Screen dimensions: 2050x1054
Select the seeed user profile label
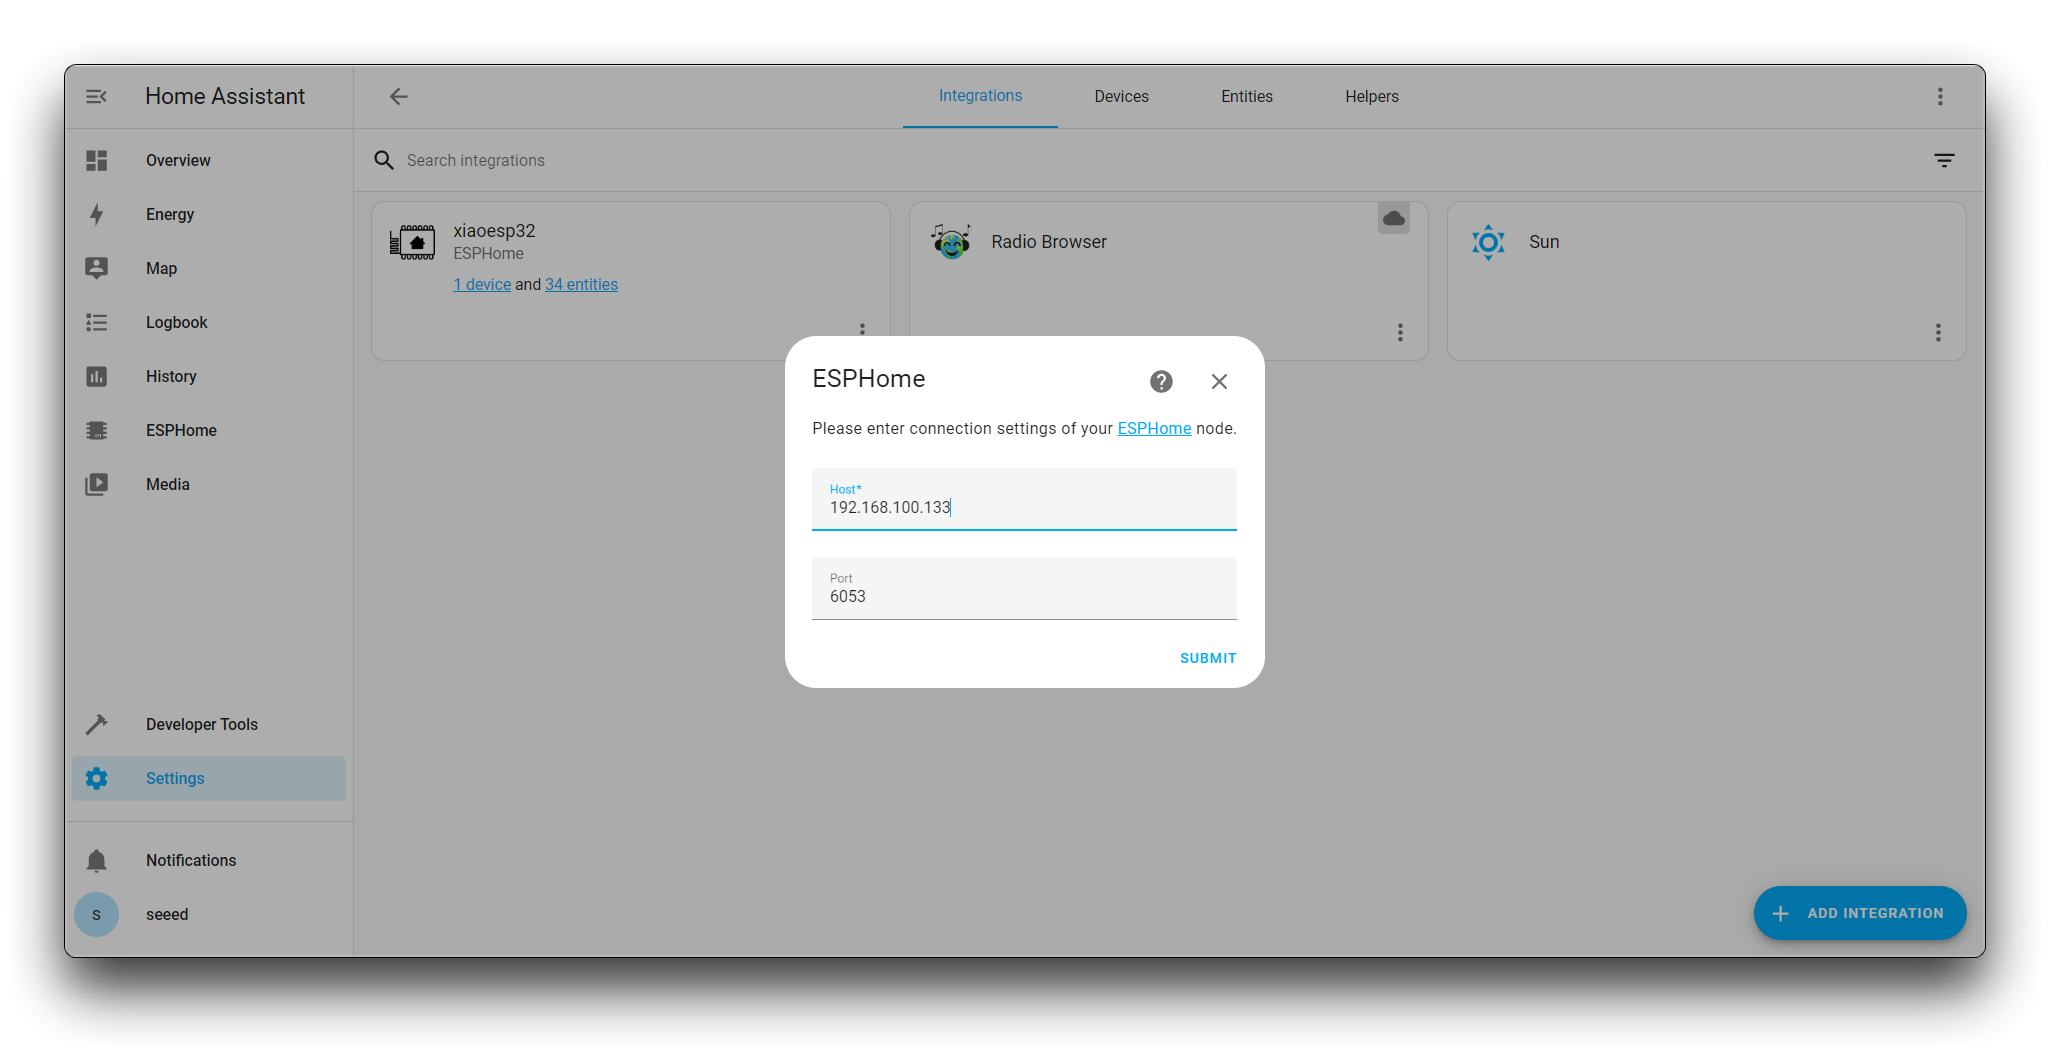(x=167, y=914)
